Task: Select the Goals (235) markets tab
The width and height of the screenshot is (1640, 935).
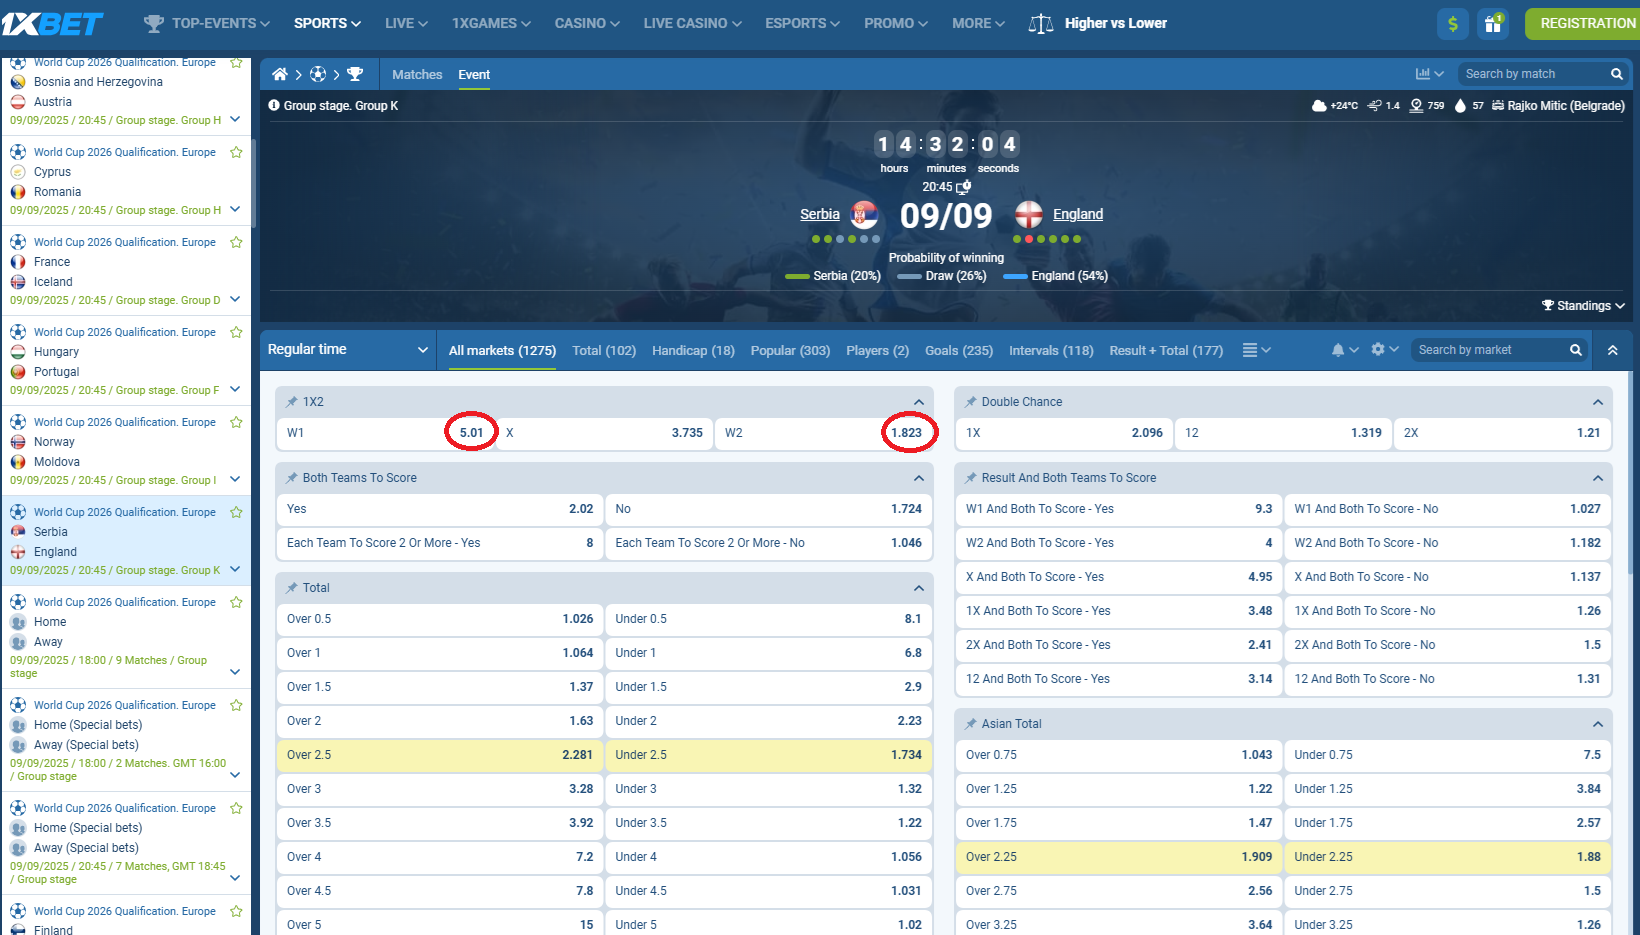Action: (959, 350)
